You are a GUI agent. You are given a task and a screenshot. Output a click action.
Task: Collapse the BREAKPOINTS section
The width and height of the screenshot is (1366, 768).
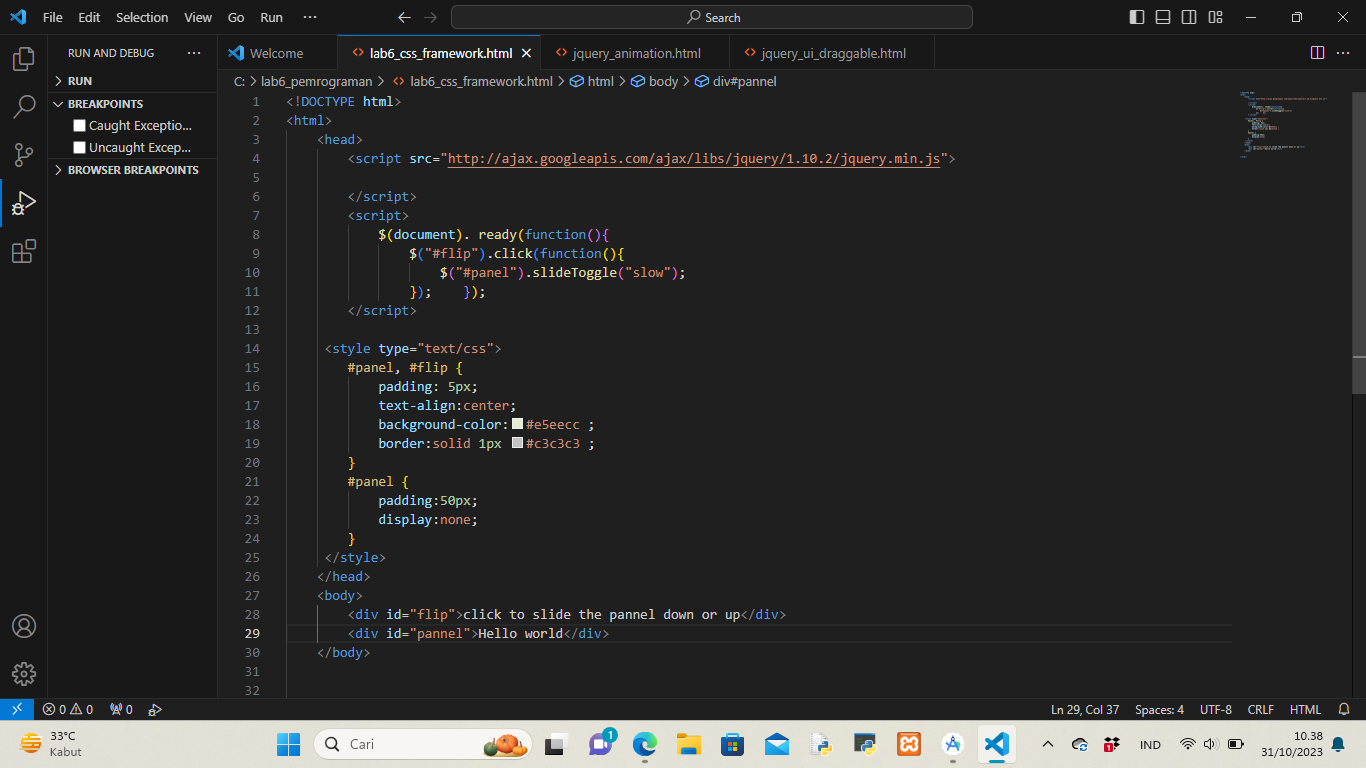(58, 103)
